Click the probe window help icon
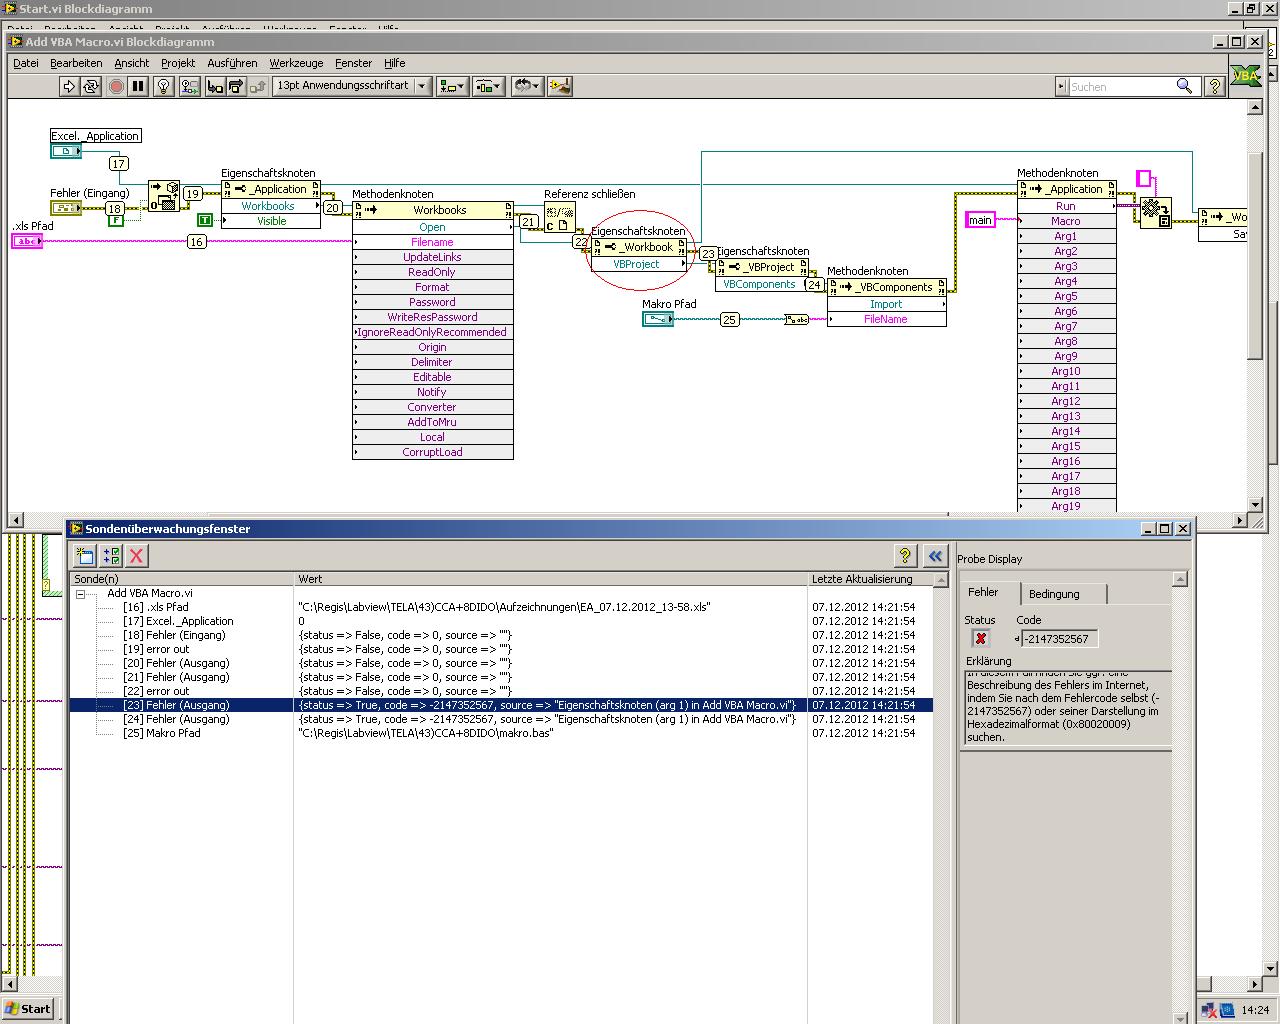The height and width of the screenshot is (1024, 1280). 904,556
